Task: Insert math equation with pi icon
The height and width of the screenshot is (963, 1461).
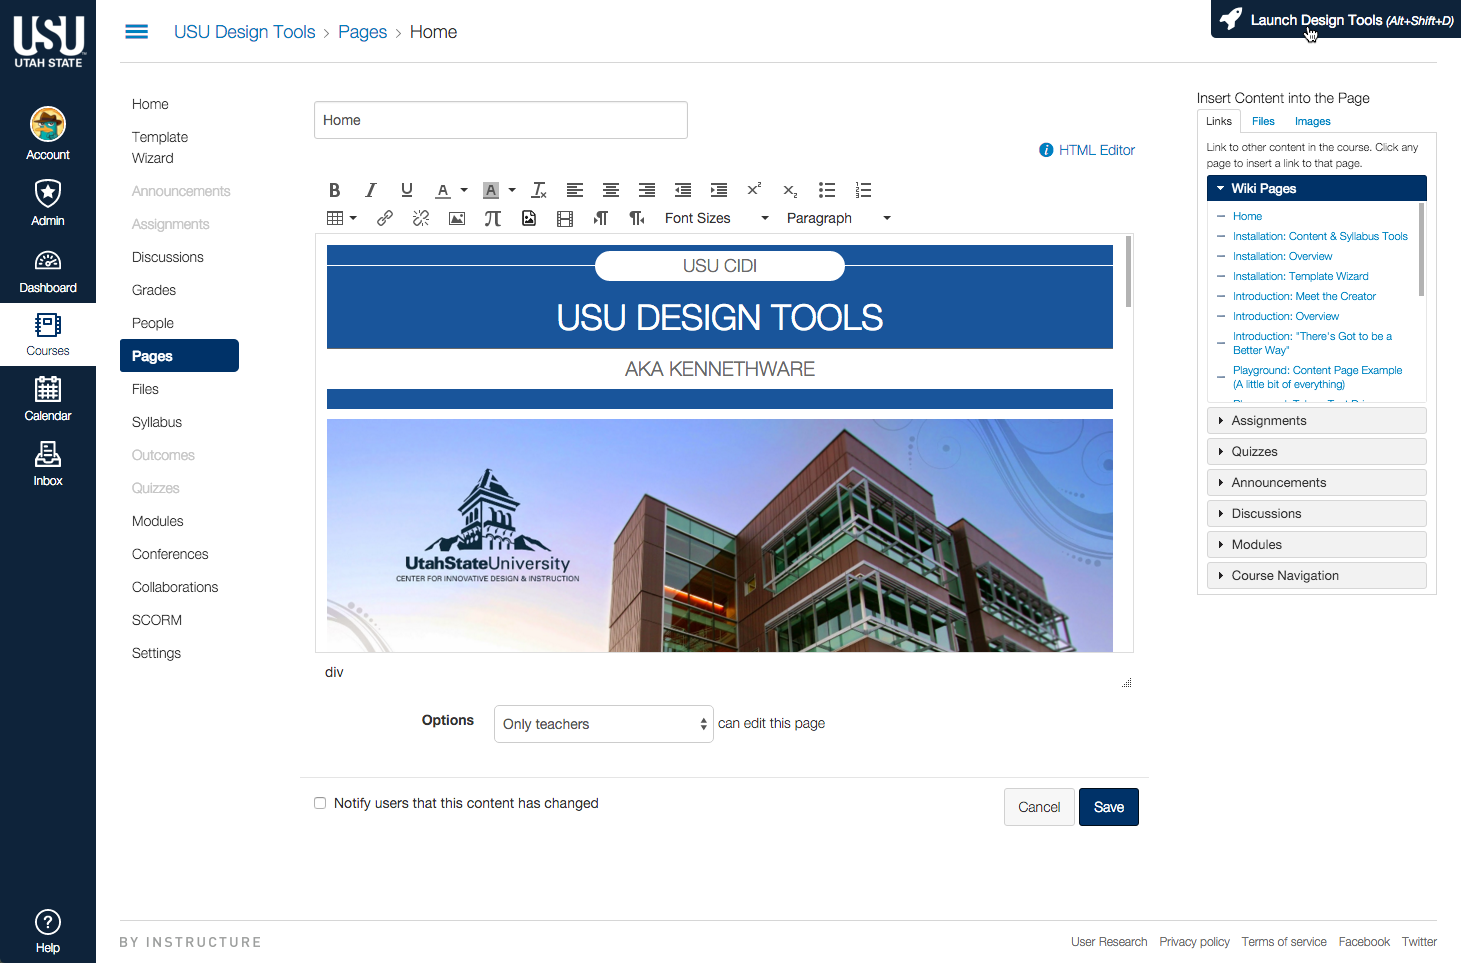Action: tap(493, 218)
